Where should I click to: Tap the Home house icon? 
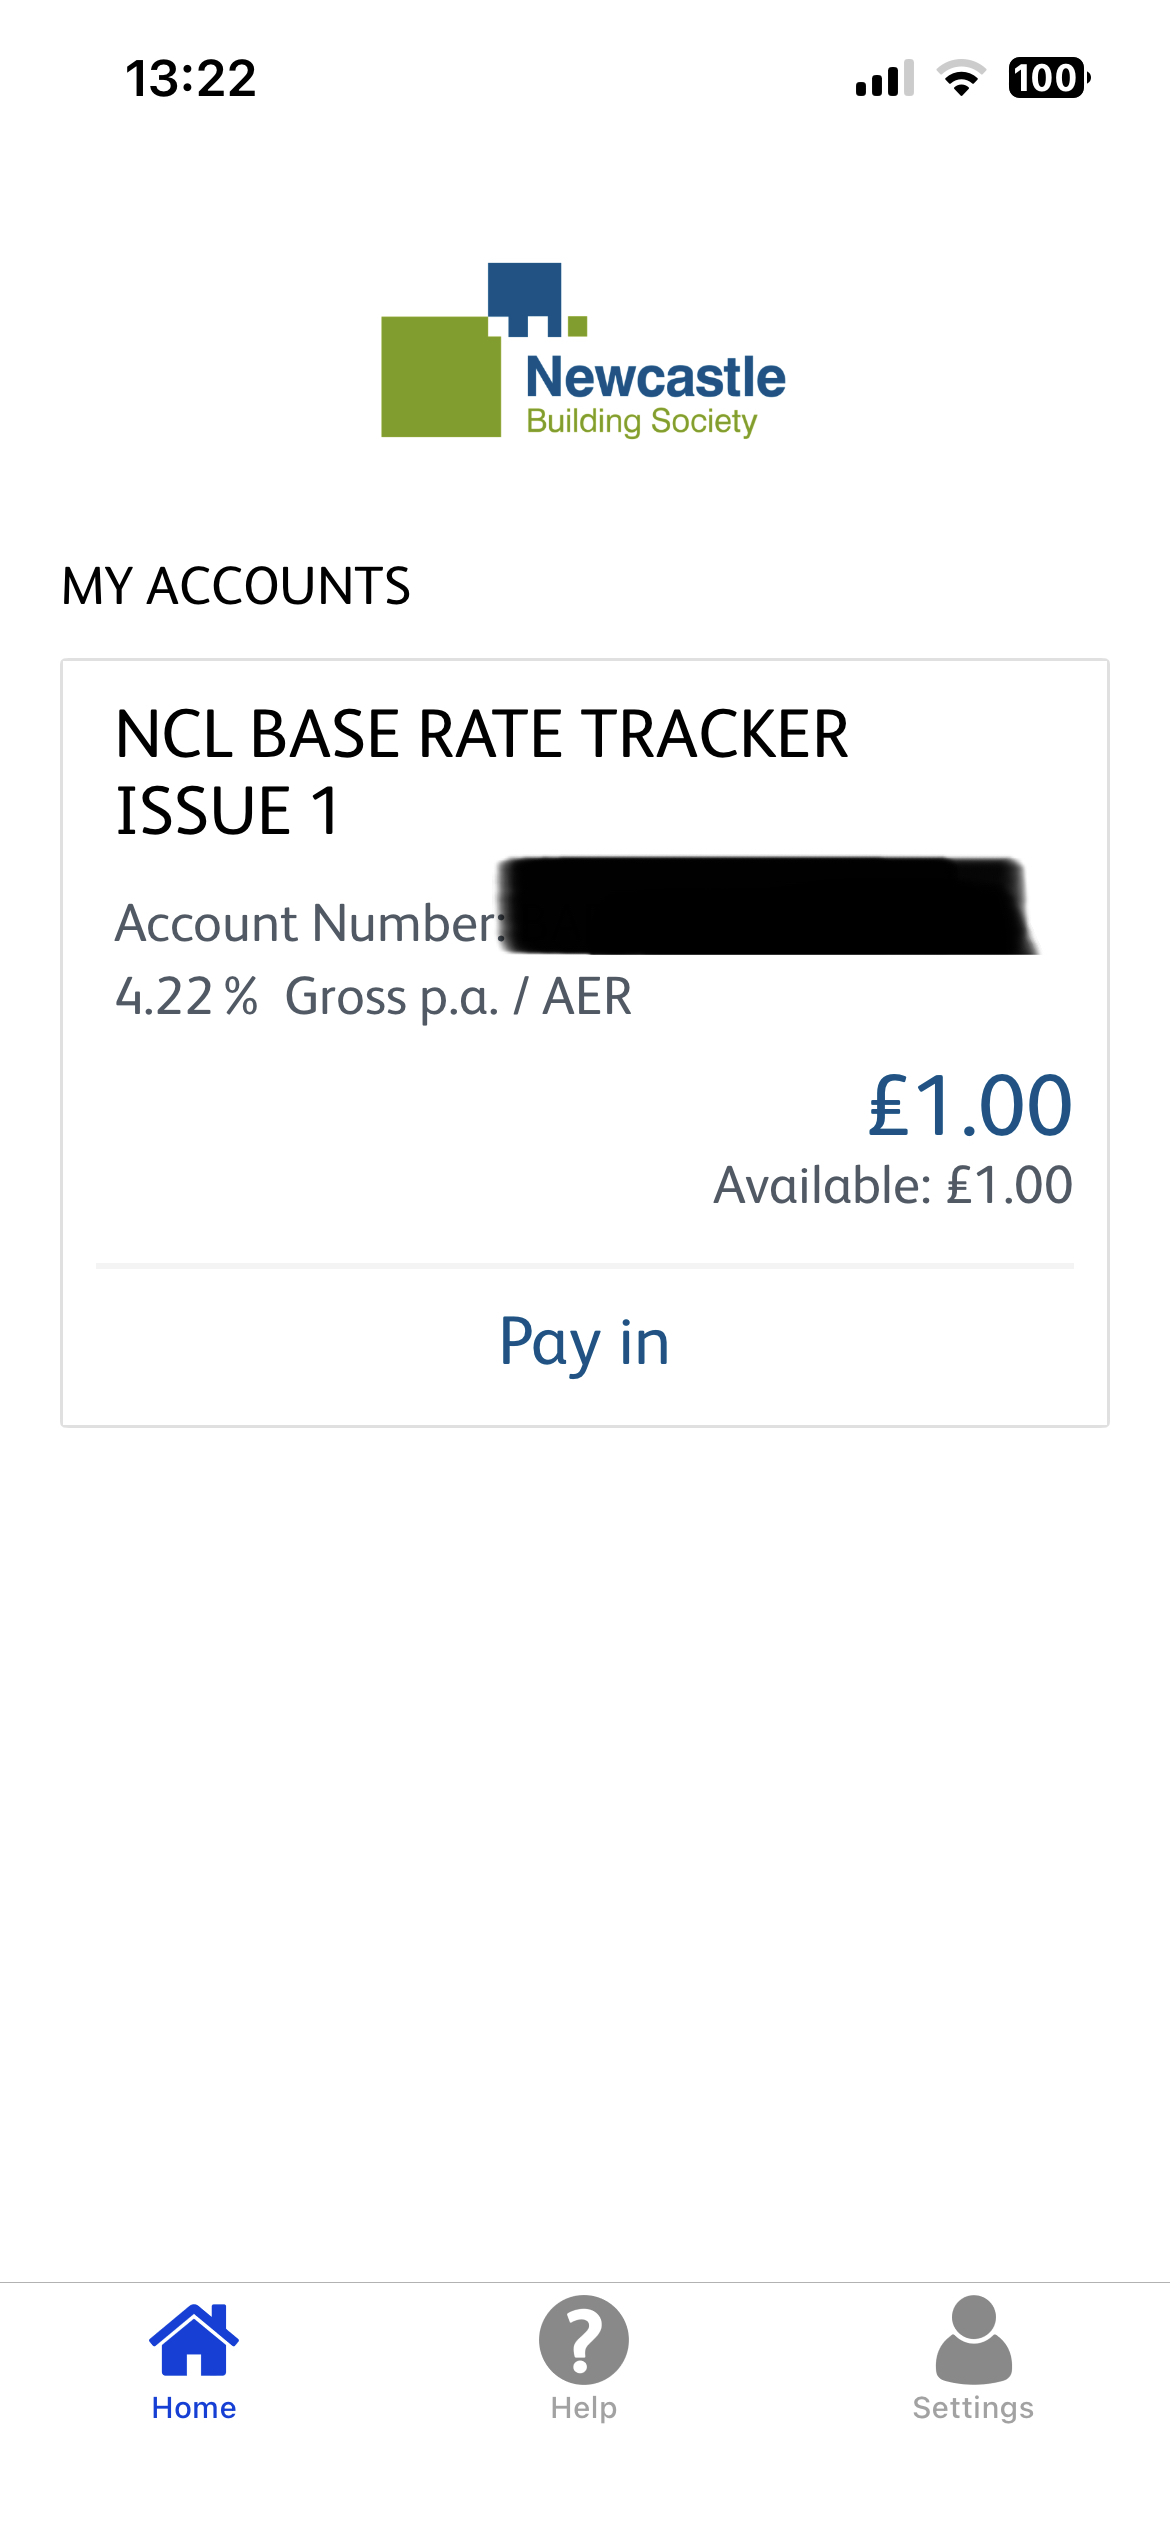[194, 2339]
